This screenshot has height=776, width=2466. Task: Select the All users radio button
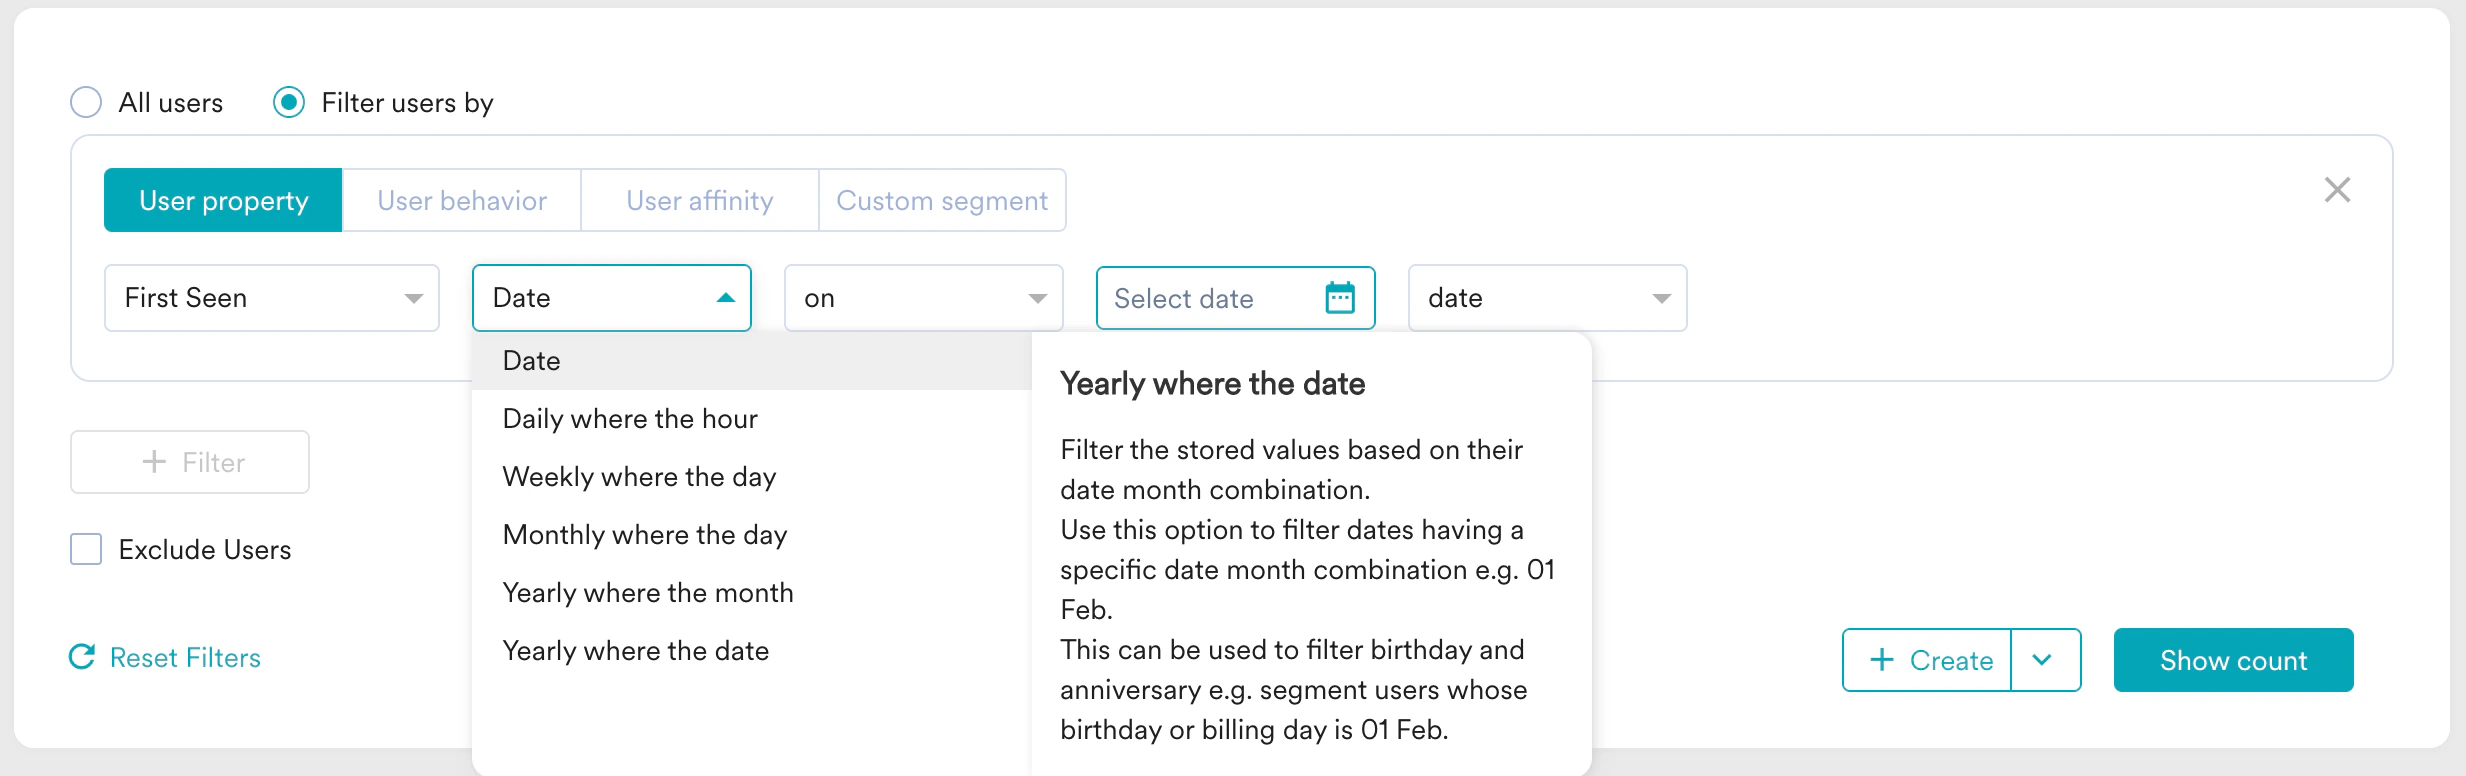[x=87, y=102]
